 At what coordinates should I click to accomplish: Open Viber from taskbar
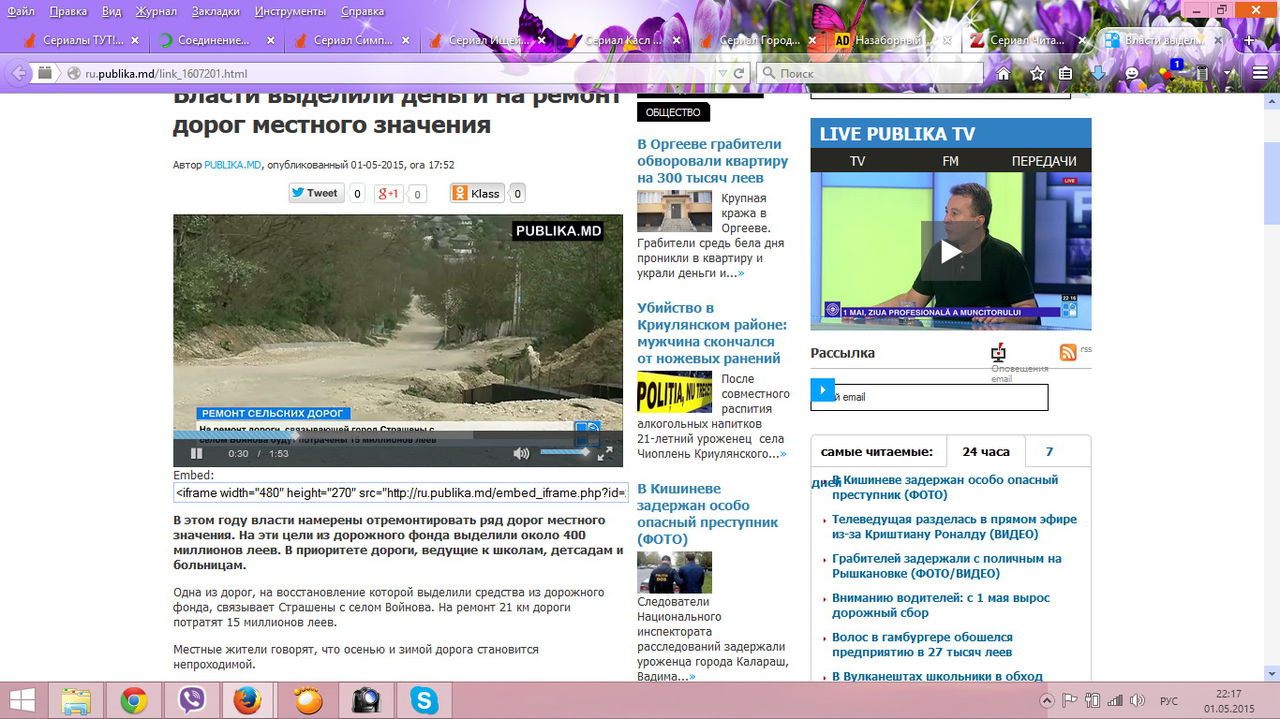click(191, 700)
